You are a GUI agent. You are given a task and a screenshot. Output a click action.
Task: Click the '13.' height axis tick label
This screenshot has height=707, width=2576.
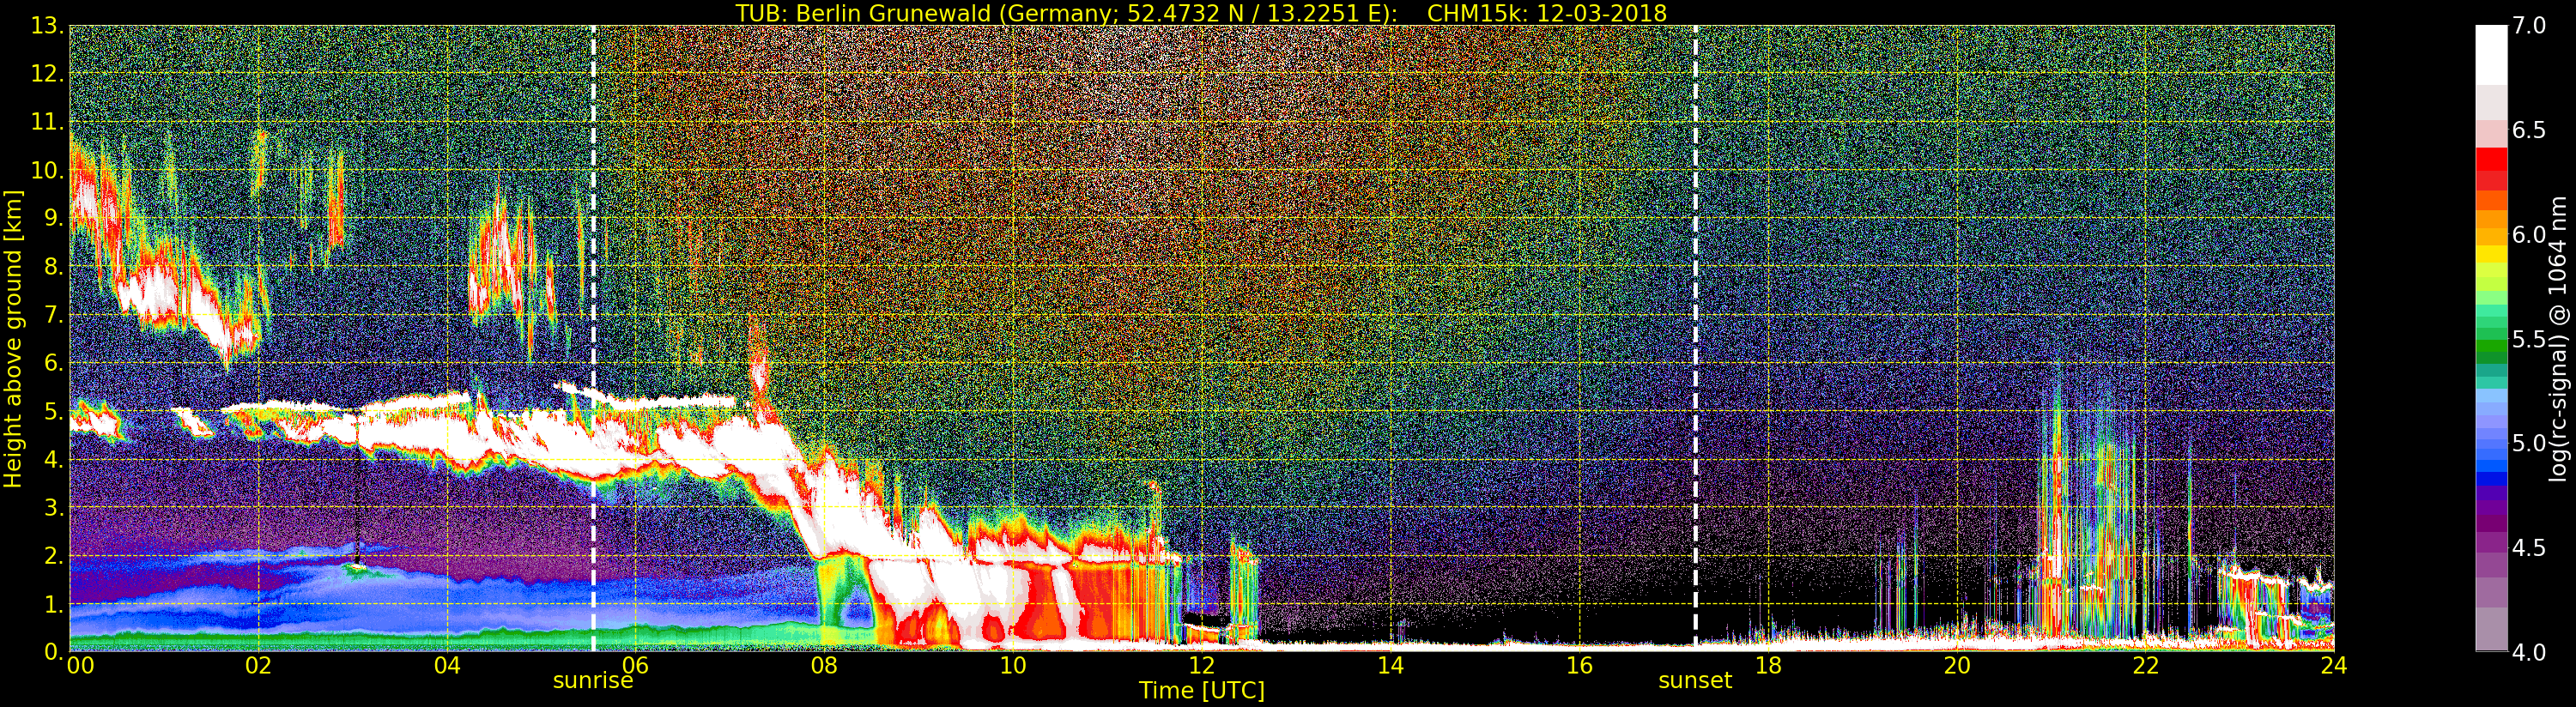[47, 26]
